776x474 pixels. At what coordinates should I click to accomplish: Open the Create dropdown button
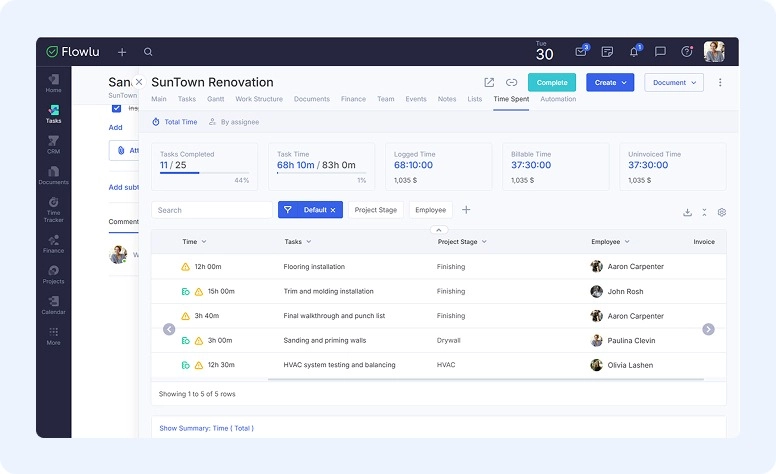610,83
